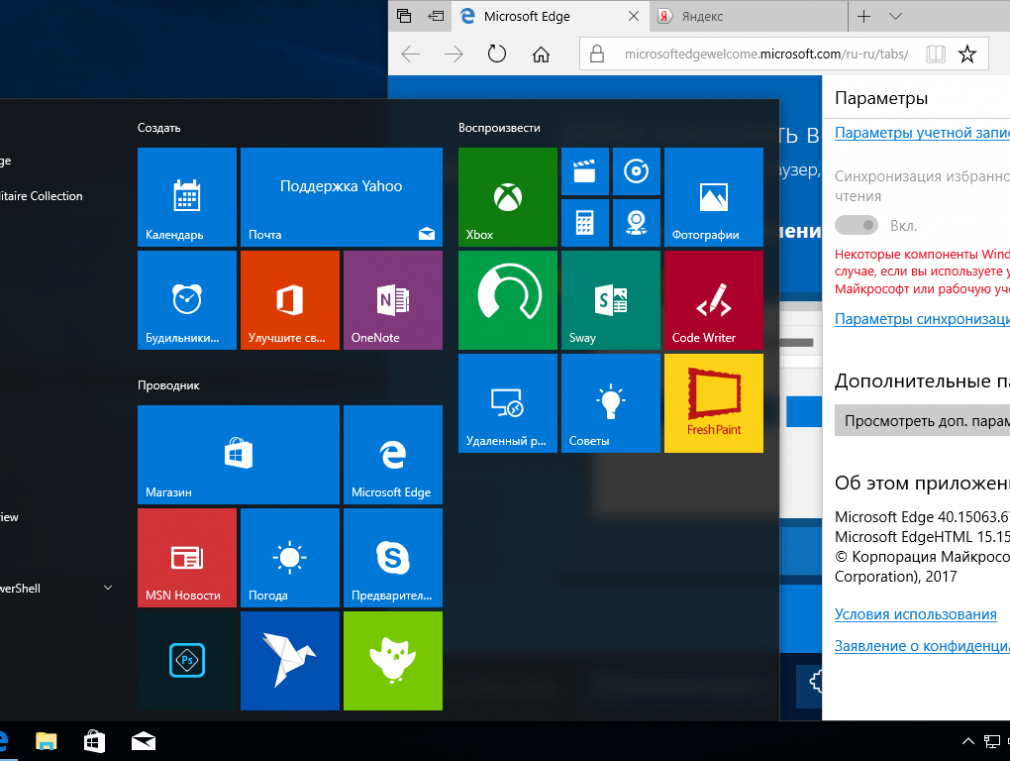1010x761 pixels.
Task: Launch the Calculator small tile
Action: coord(585,223)
